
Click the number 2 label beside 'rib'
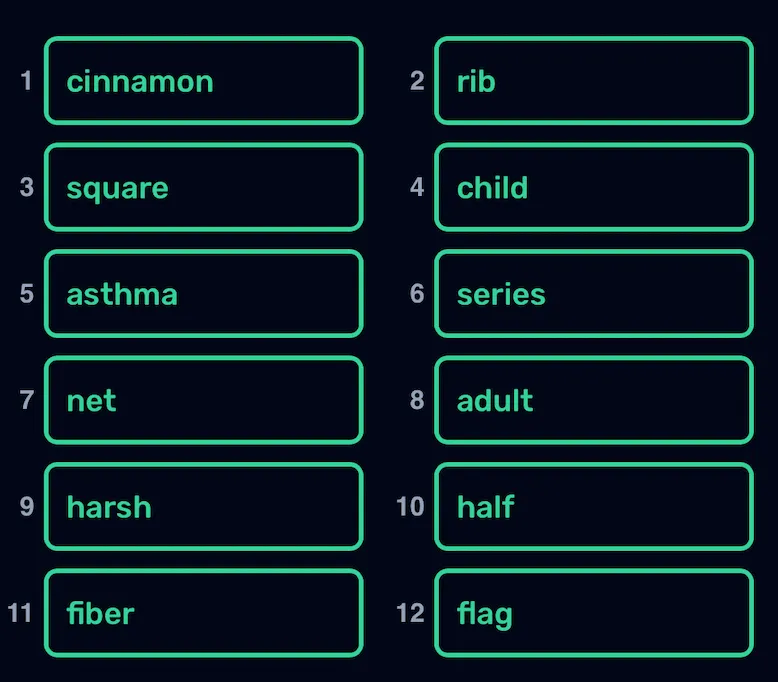(x=417, y=81)
